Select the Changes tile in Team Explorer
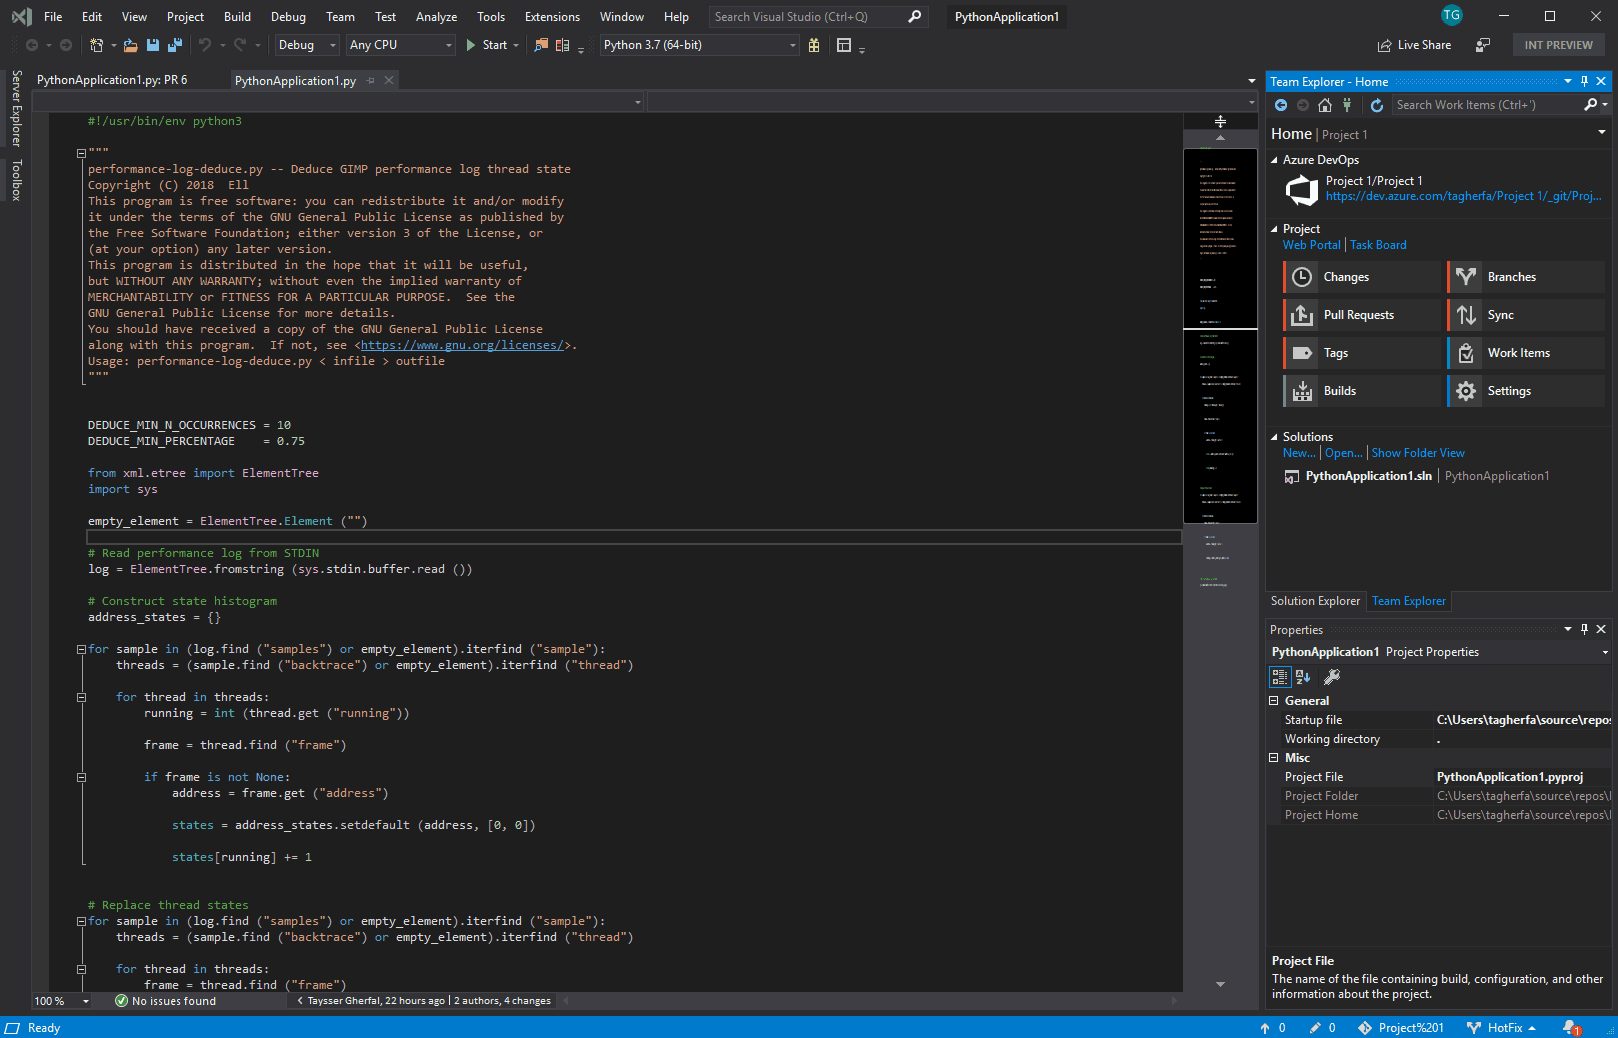This screenshot has height=1038, width=1618. [x=1345, y=276]
